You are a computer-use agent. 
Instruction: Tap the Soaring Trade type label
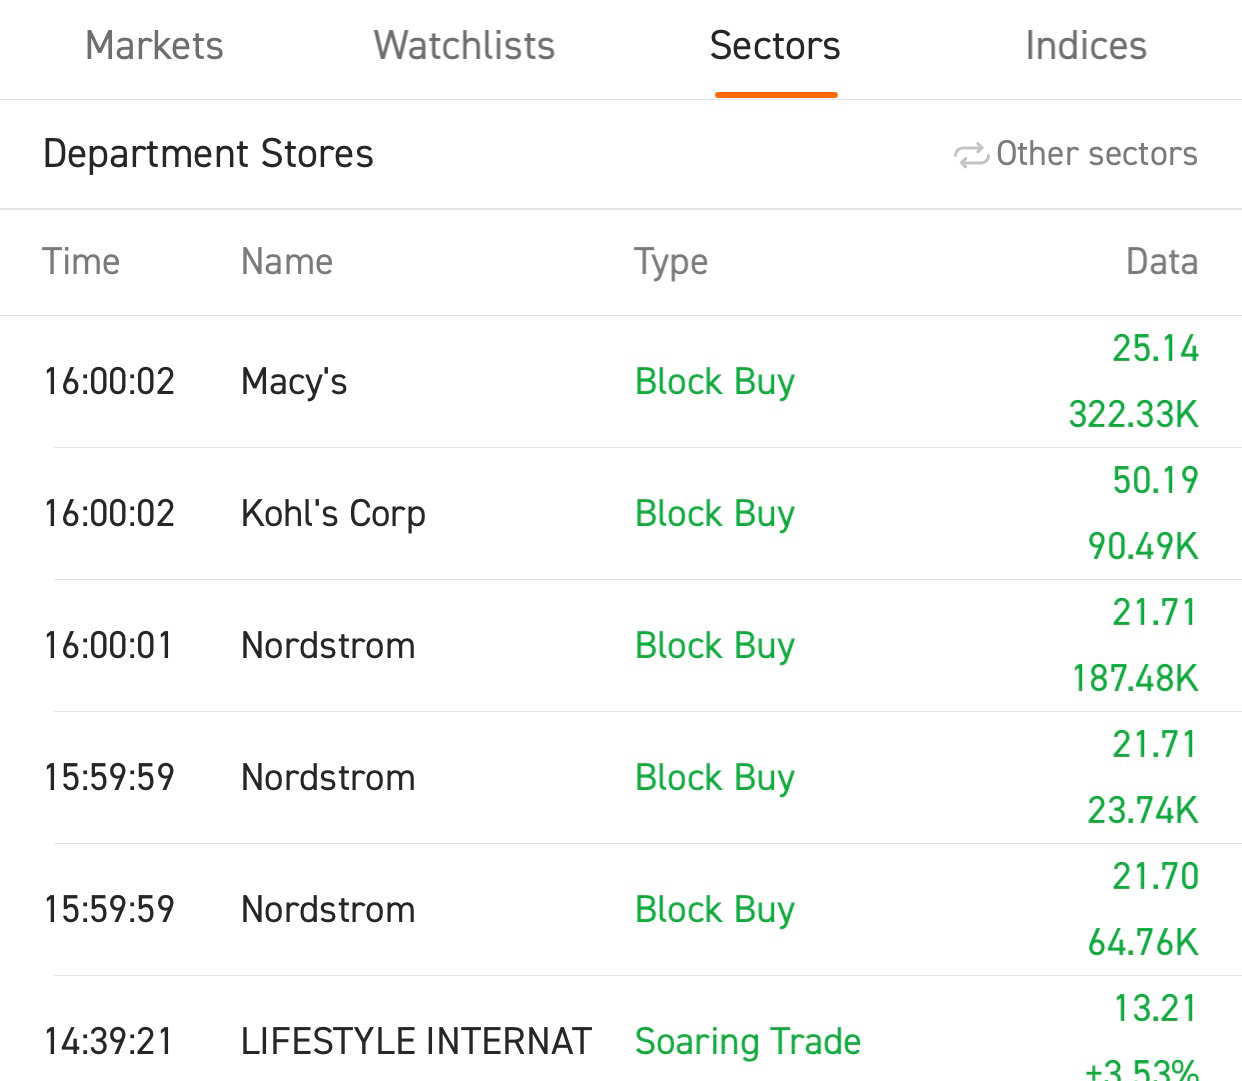coord(748,1042)
